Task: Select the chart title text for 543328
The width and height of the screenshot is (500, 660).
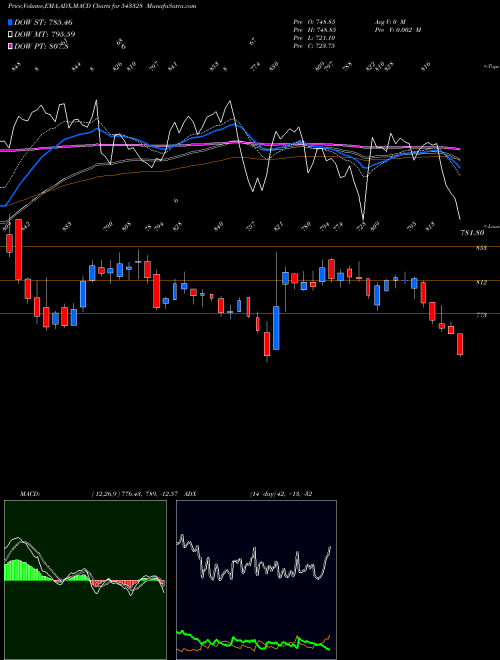Action: 102,6
